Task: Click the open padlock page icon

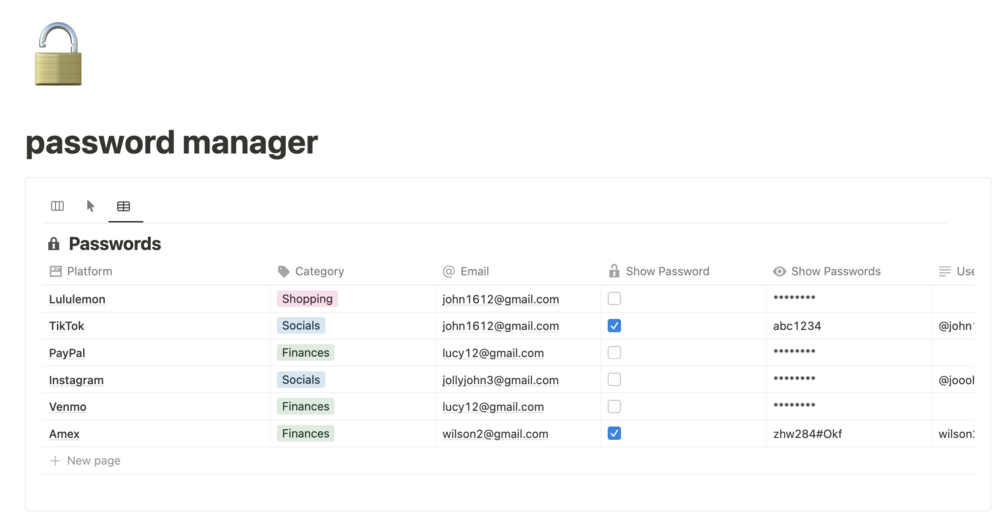Action: [x=58, y=54]
